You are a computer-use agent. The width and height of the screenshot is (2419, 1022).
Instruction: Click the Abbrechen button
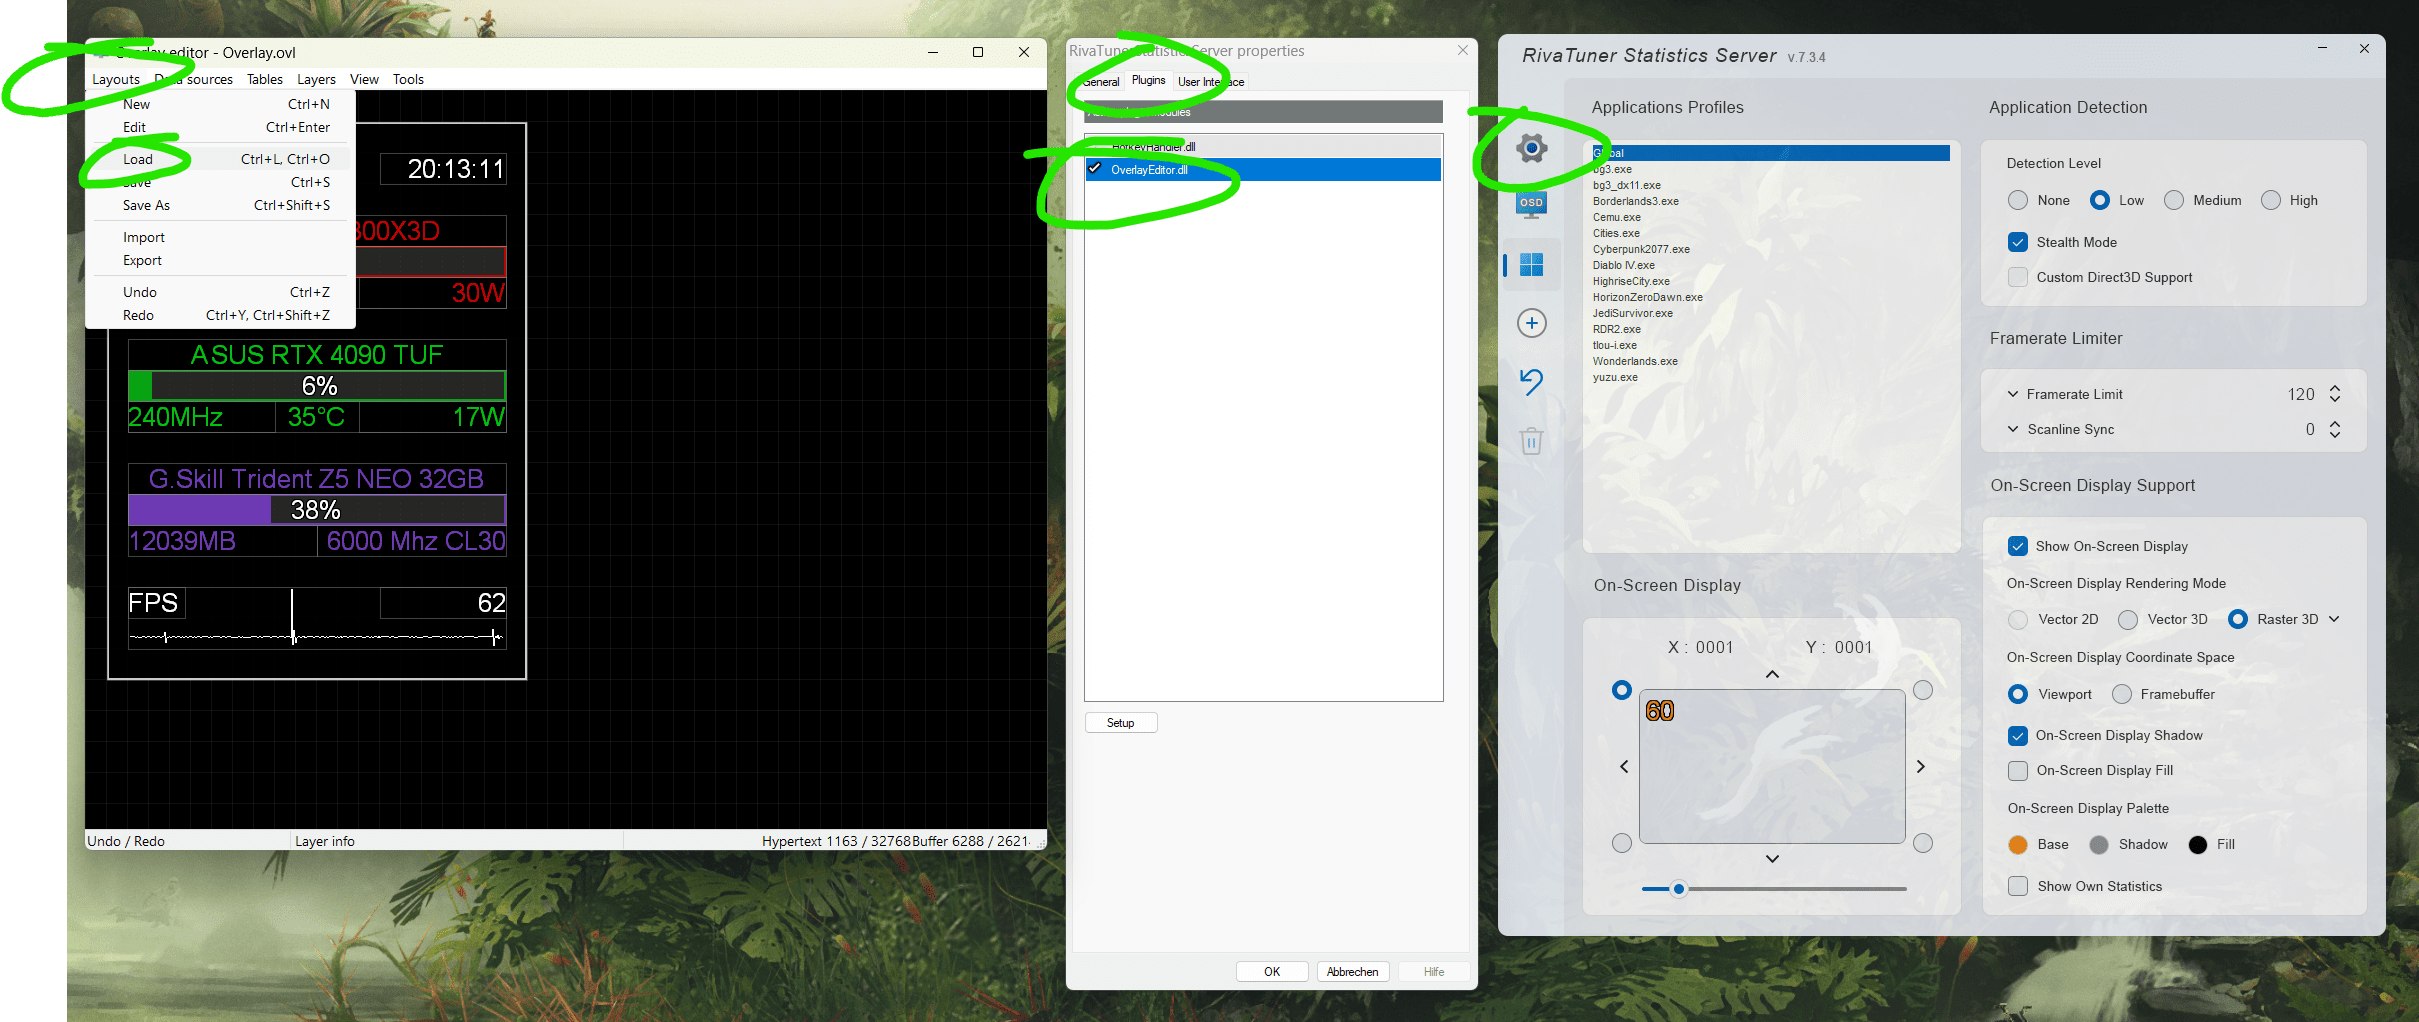click(x=1353, y=972)
